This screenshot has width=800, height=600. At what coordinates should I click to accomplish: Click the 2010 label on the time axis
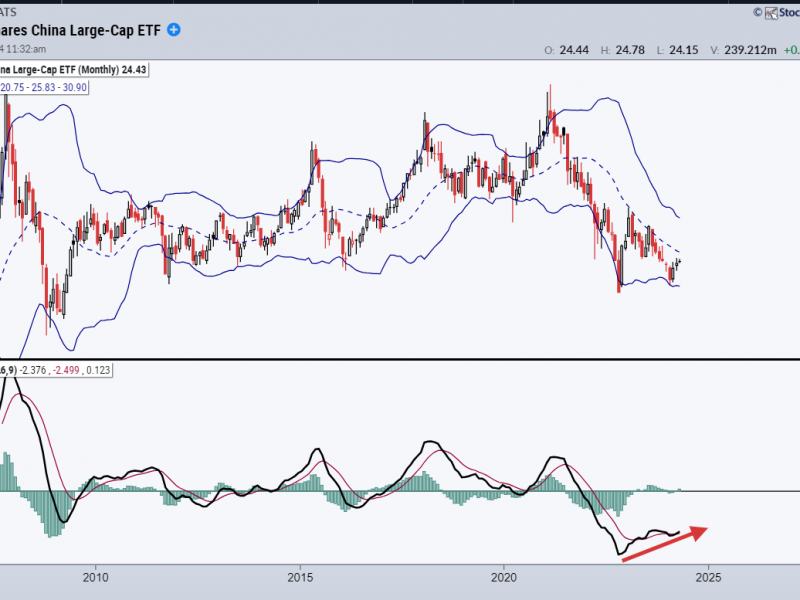95,578
